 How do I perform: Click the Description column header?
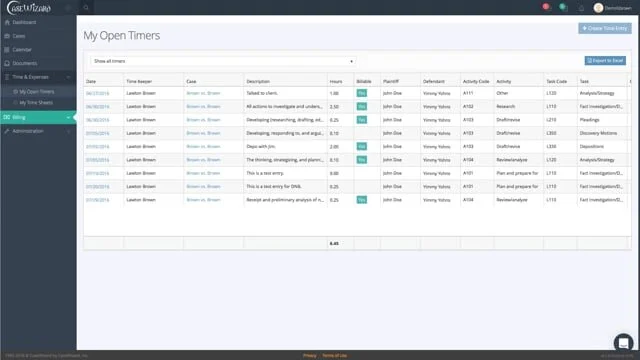[258, 82]
